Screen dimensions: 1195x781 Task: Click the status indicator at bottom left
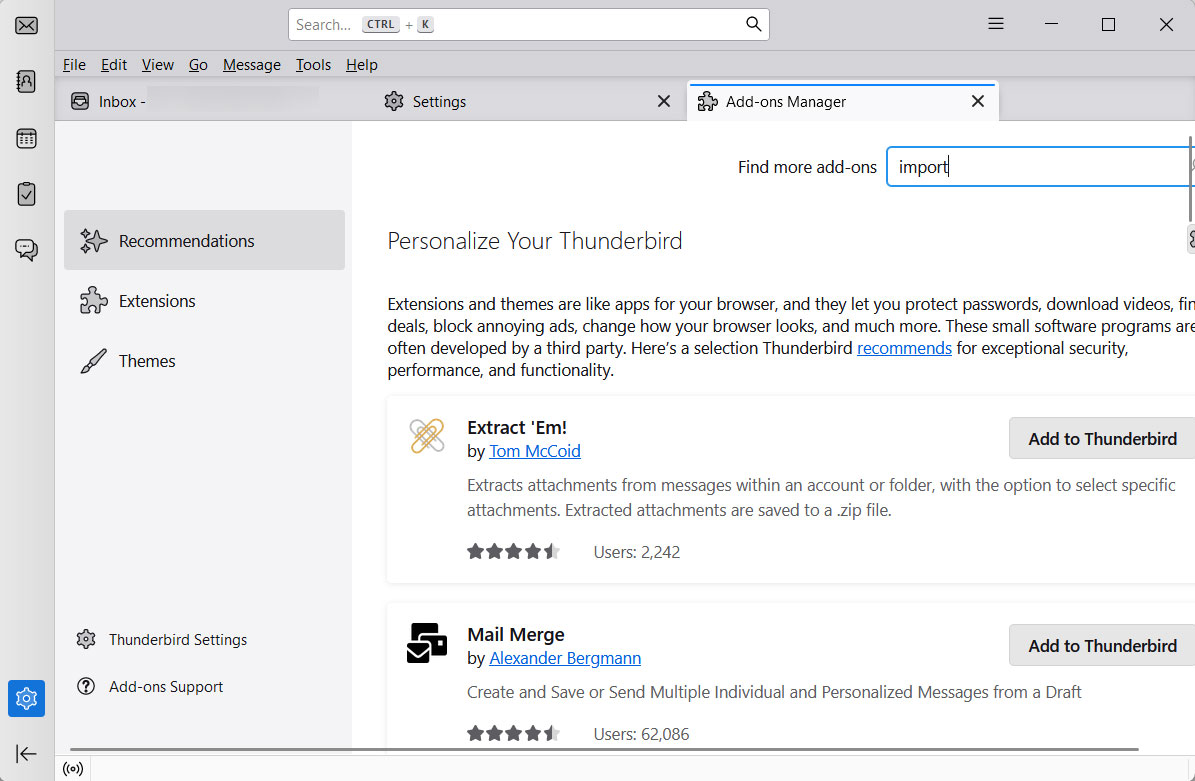pyautogui.click(x=73, y=768)
